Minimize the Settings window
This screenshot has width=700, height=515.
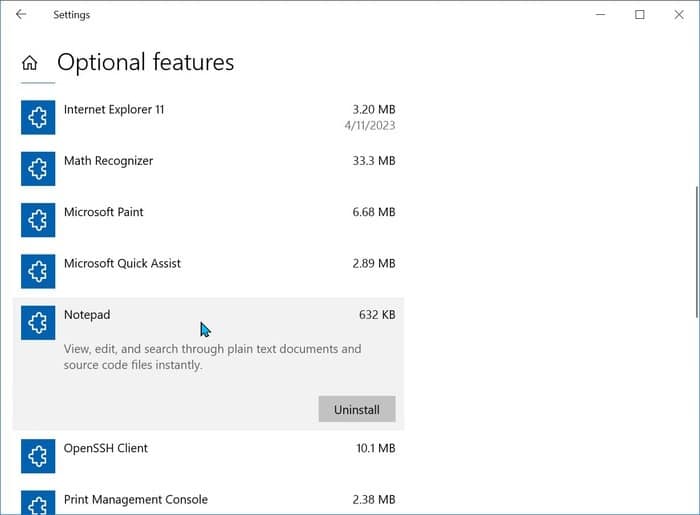coord(600,14)
